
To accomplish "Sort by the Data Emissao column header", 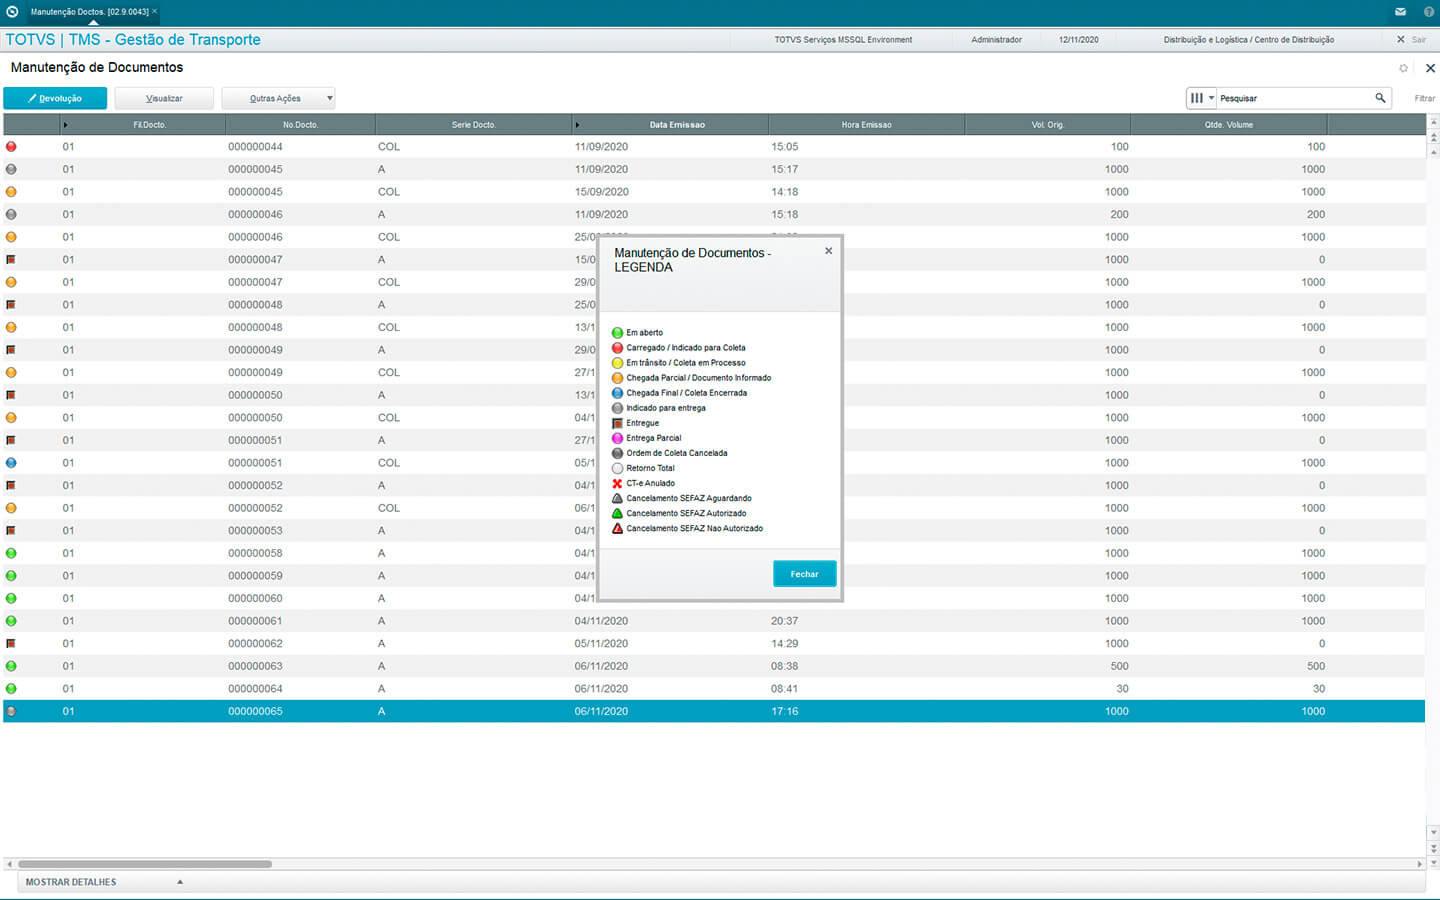I will tap(676, 125).
